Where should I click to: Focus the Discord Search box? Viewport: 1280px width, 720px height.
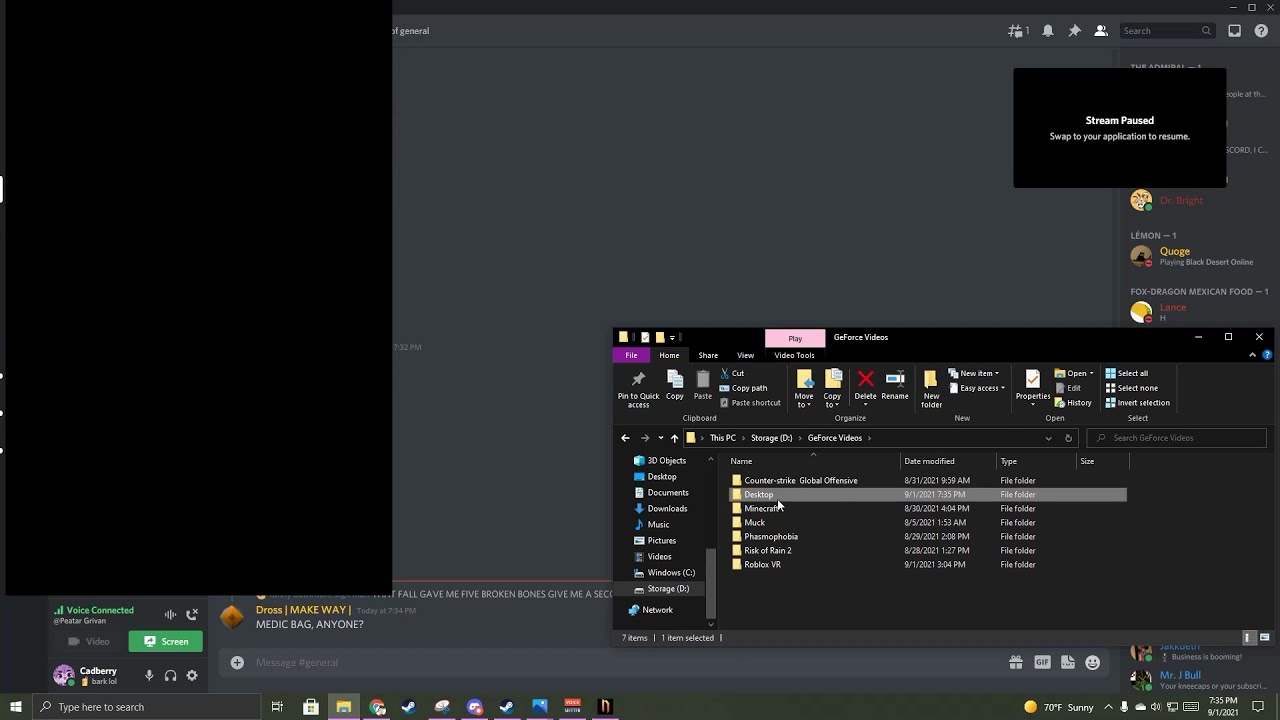pos(1166,31)
